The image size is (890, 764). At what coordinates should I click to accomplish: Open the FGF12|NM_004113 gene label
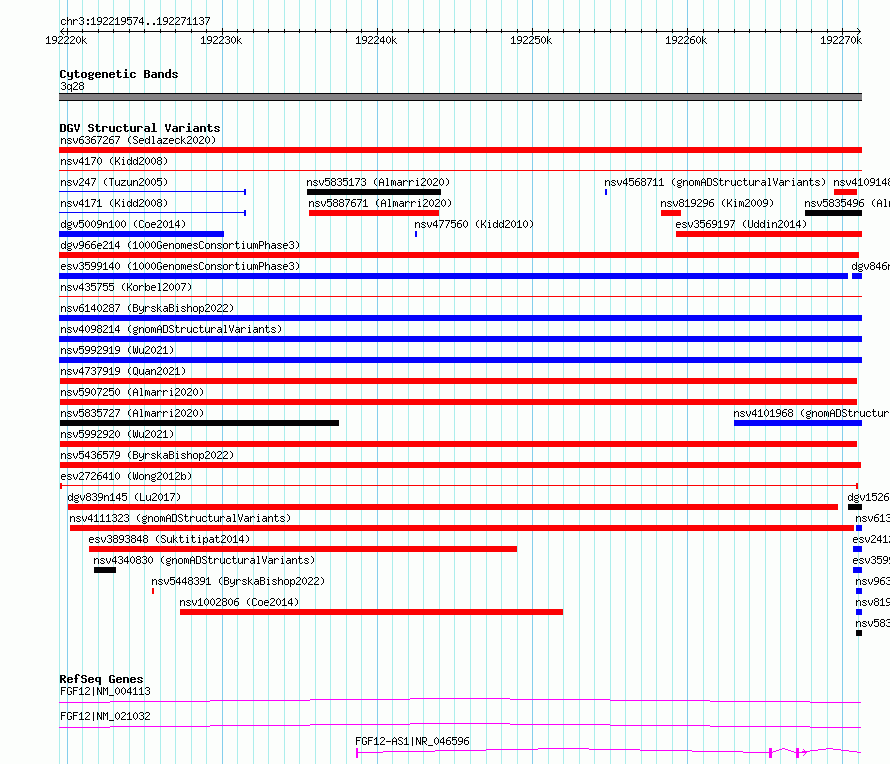[106, 691]
